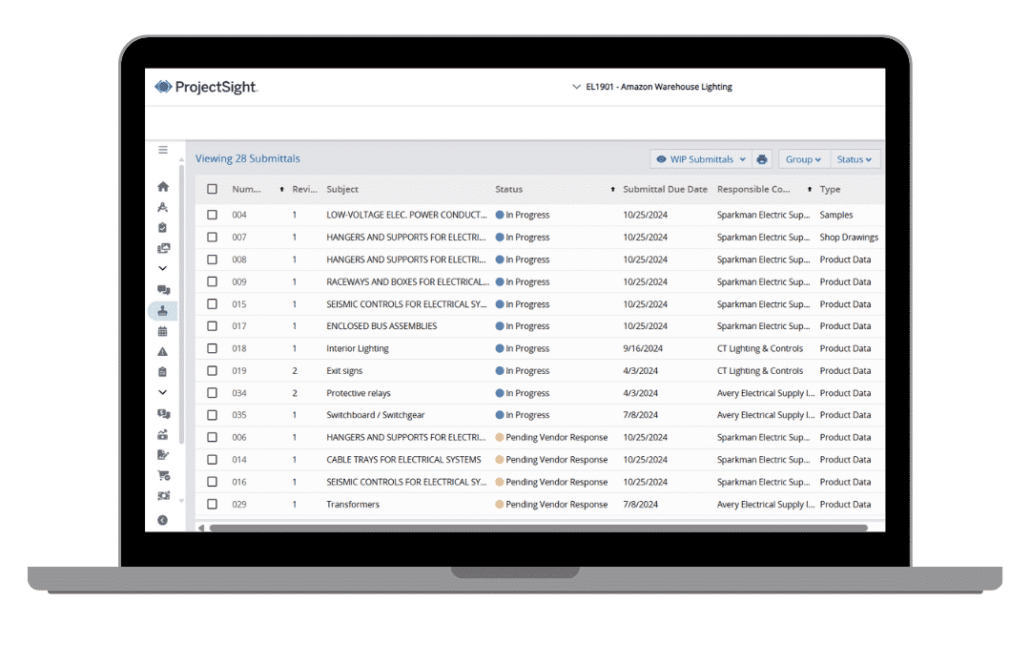Open the Switchboard / Switchgear submittal
The image size is (1030, 665).
(x=376, y=415)
